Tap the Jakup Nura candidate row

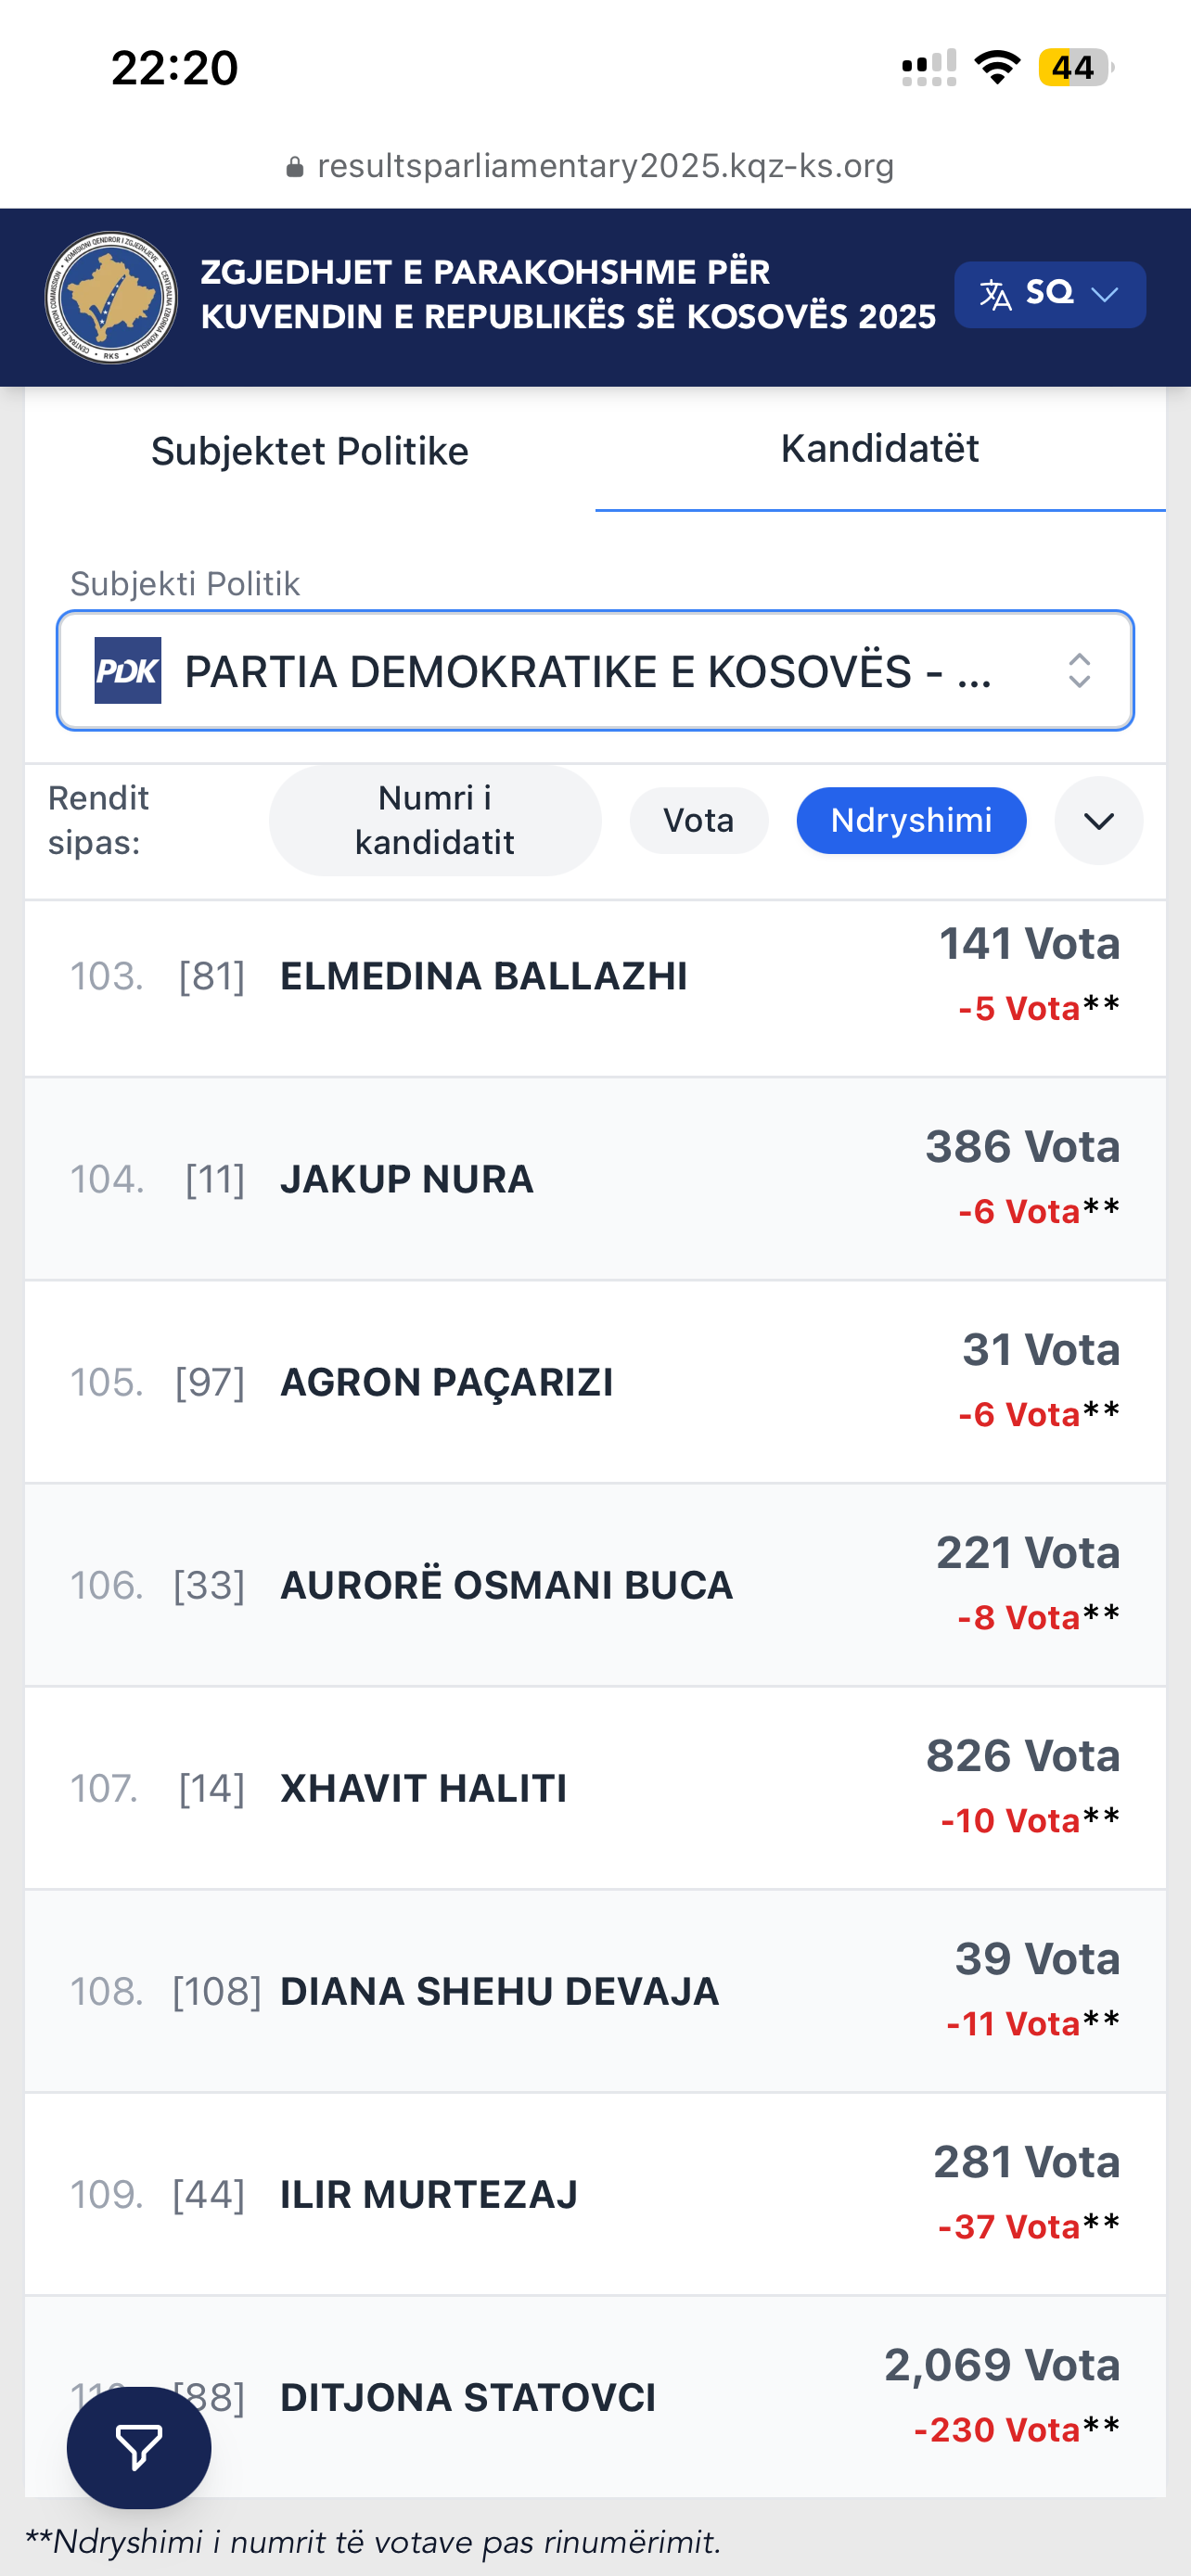pyautogui.click(x=595, y=1179)
